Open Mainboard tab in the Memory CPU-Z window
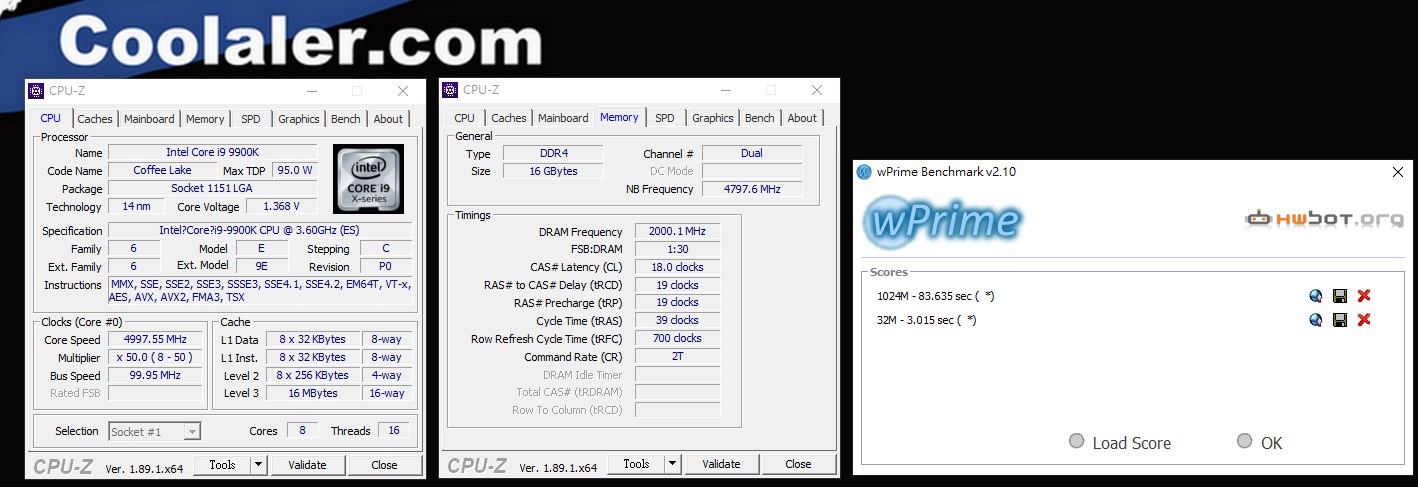This screenshot has height=487, width=1418. (563, 118)
